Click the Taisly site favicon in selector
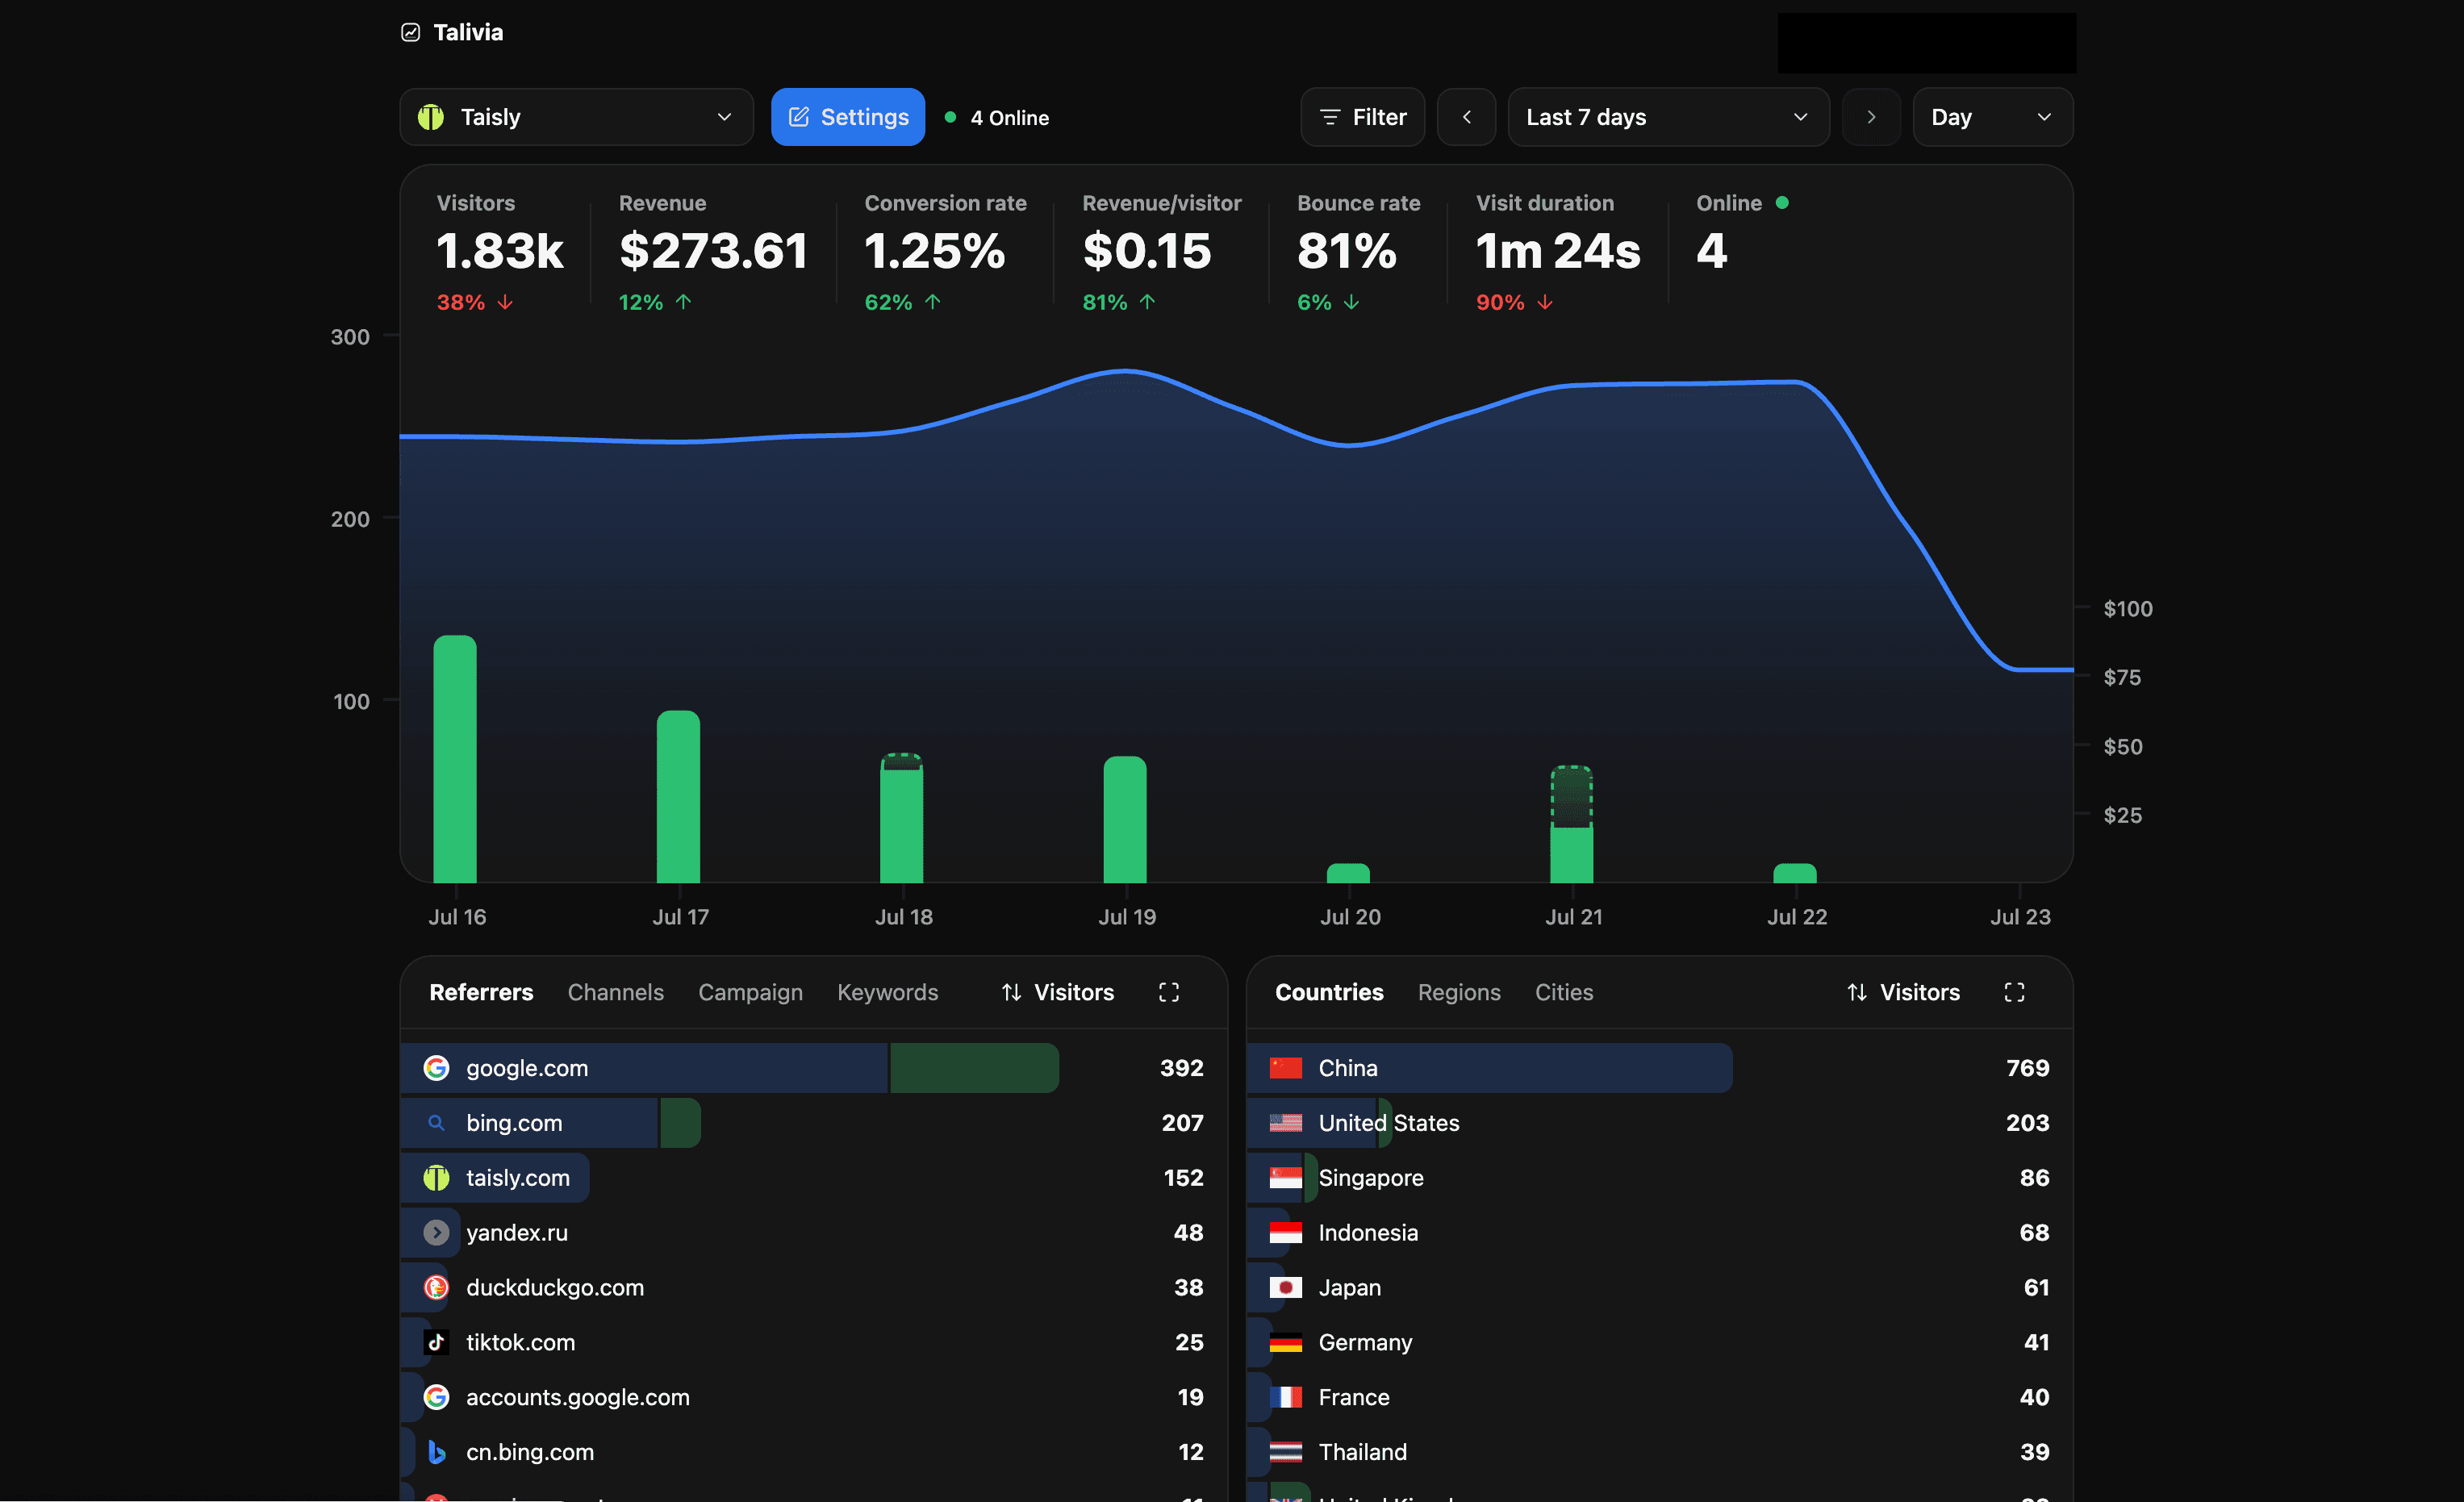The image size is (2464, 1502). (431, 117)
